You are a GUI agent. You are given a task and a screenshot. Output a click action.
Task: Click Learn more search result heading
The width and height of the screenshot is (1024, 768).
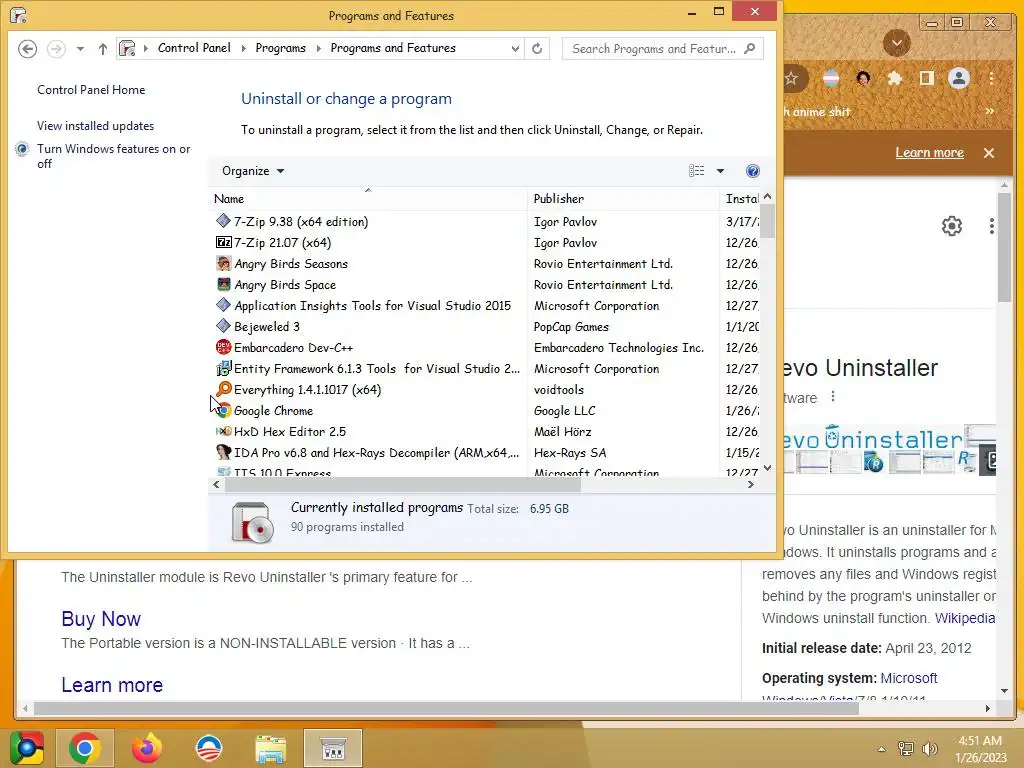pos(112,685)
